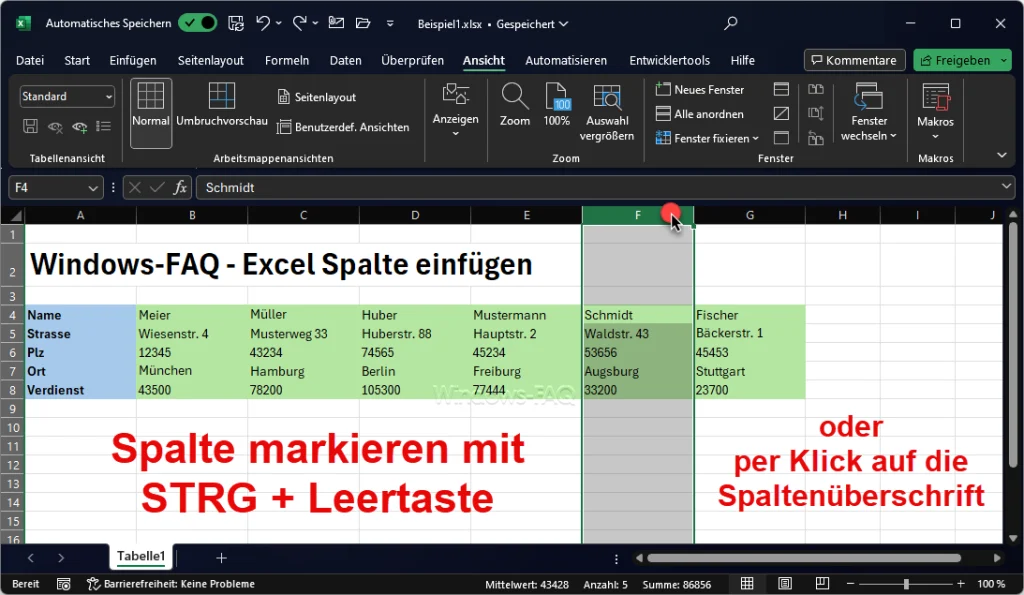The width and height of the screenshot is (1024, 595).
Task: Expand the quick access toolbar customize arrow
Action: tap(390, 24)
